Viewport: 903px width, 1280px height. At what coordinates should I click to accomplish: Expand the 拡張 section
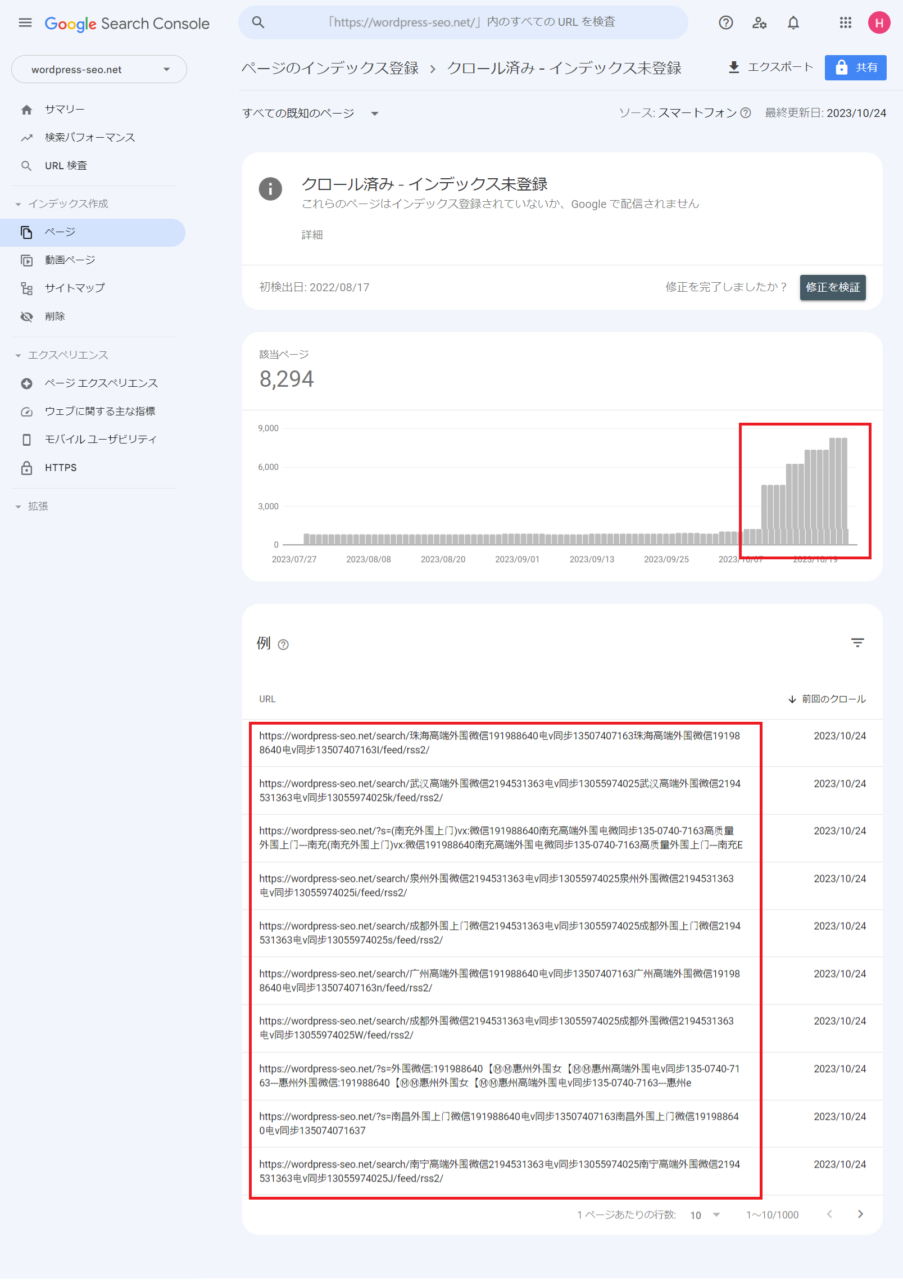31,506
